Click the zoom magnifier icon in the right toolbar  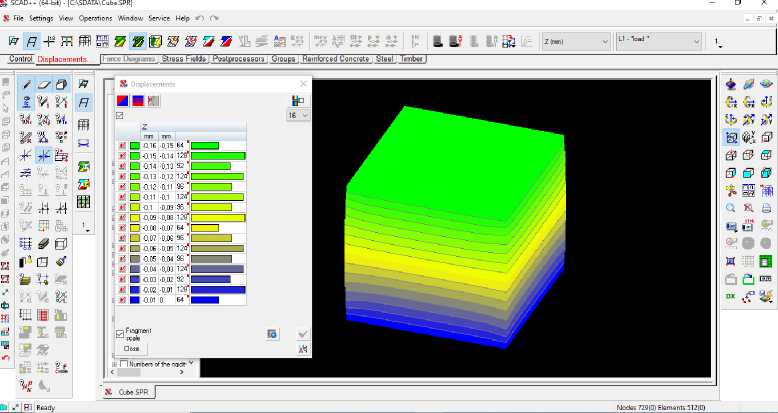730,208
